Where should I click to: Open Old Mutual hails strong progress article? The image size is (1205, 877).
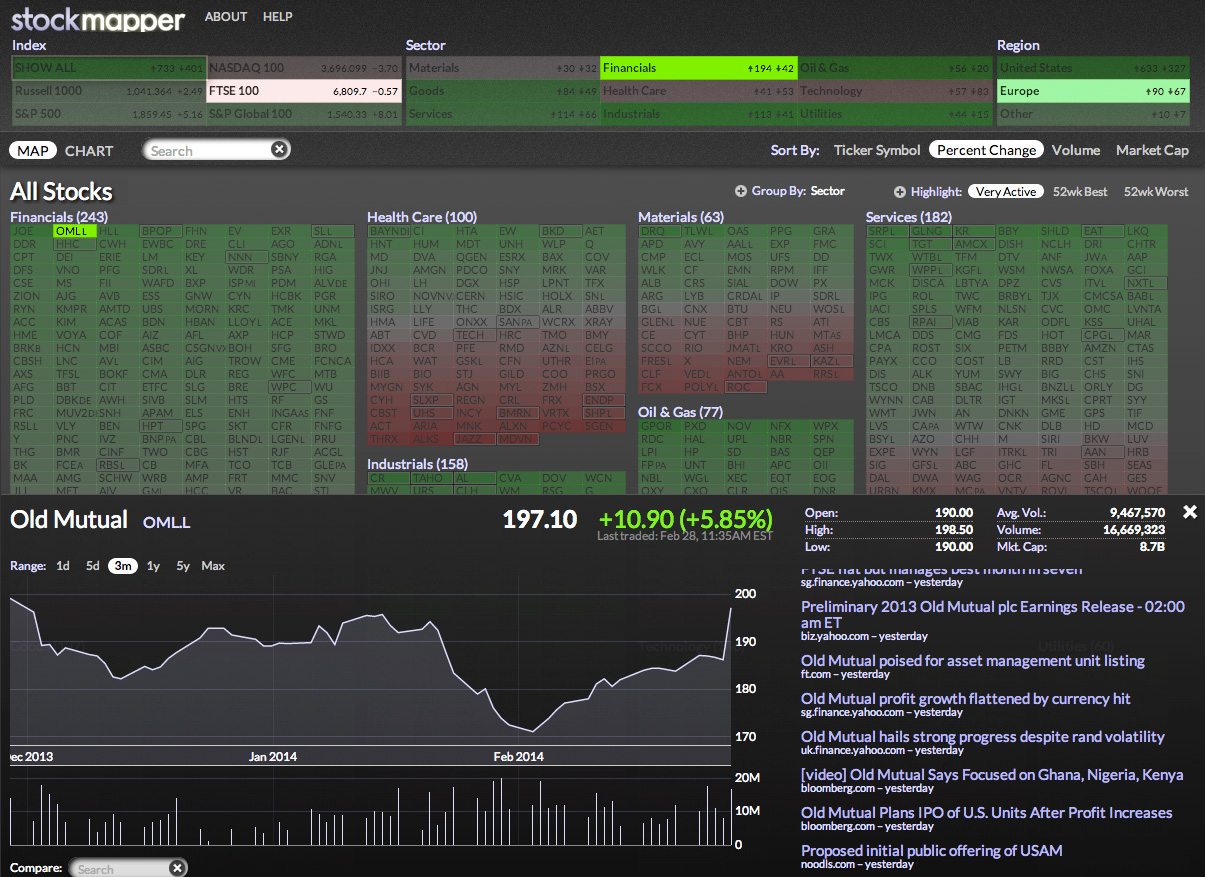(x=983, y=737)
